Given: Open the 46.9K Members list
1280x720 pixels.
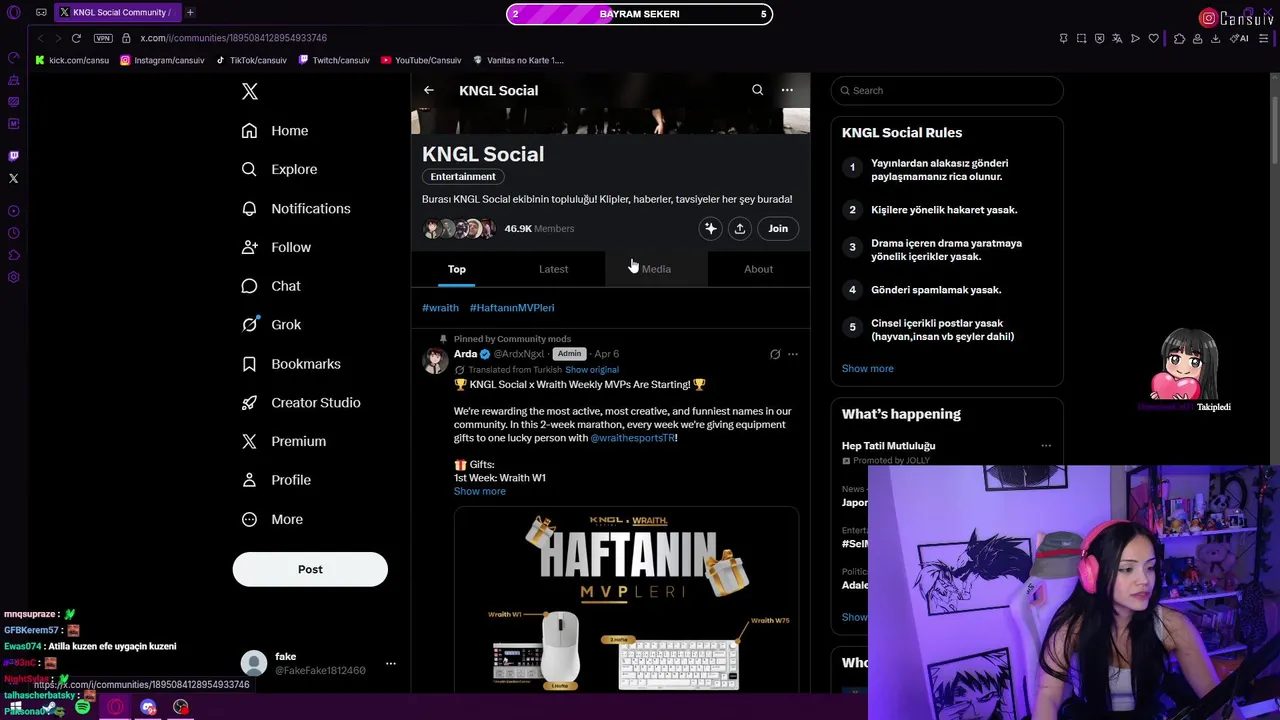Looking at the screenshot, I should pyautogui.click(x=539, y=229).
